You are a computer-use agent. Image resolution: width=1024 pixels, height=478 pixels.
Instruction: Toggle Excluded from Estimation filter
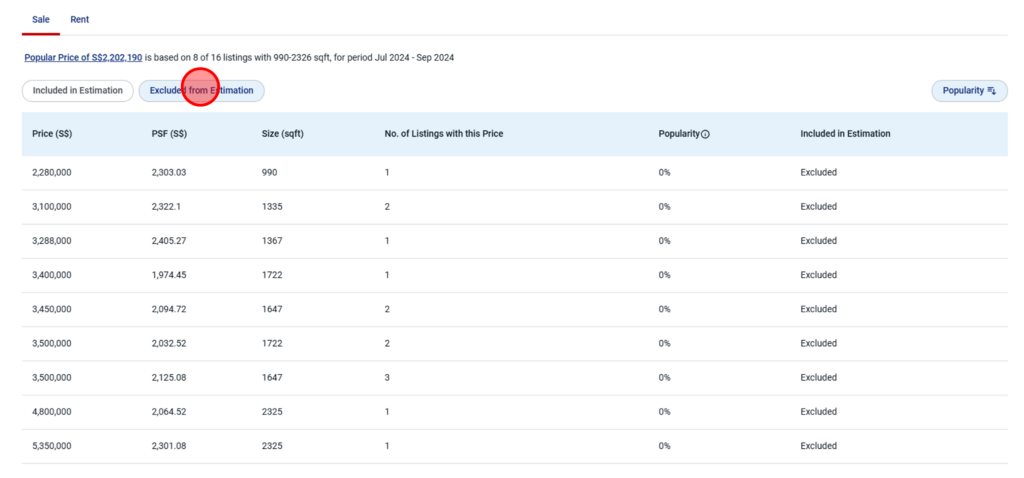[x=201, y=91]
